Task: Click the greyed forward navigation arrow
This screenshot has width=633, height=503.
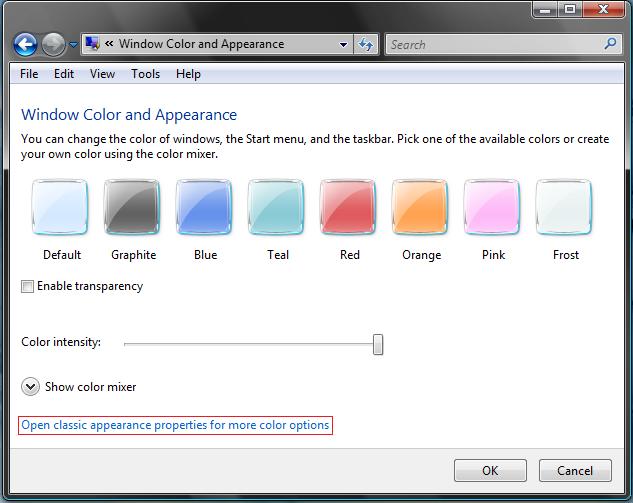Action: (x=53, y=44)
